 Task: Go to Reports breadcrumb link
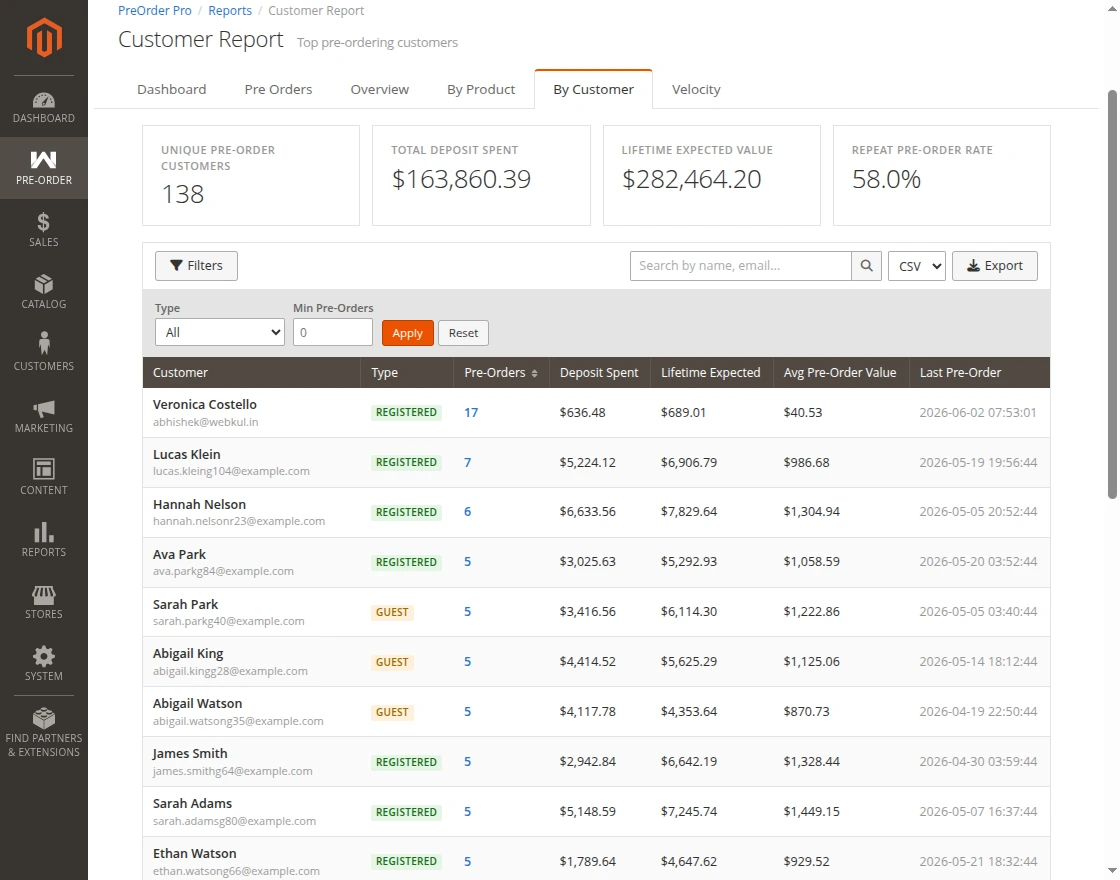(230, 11)
